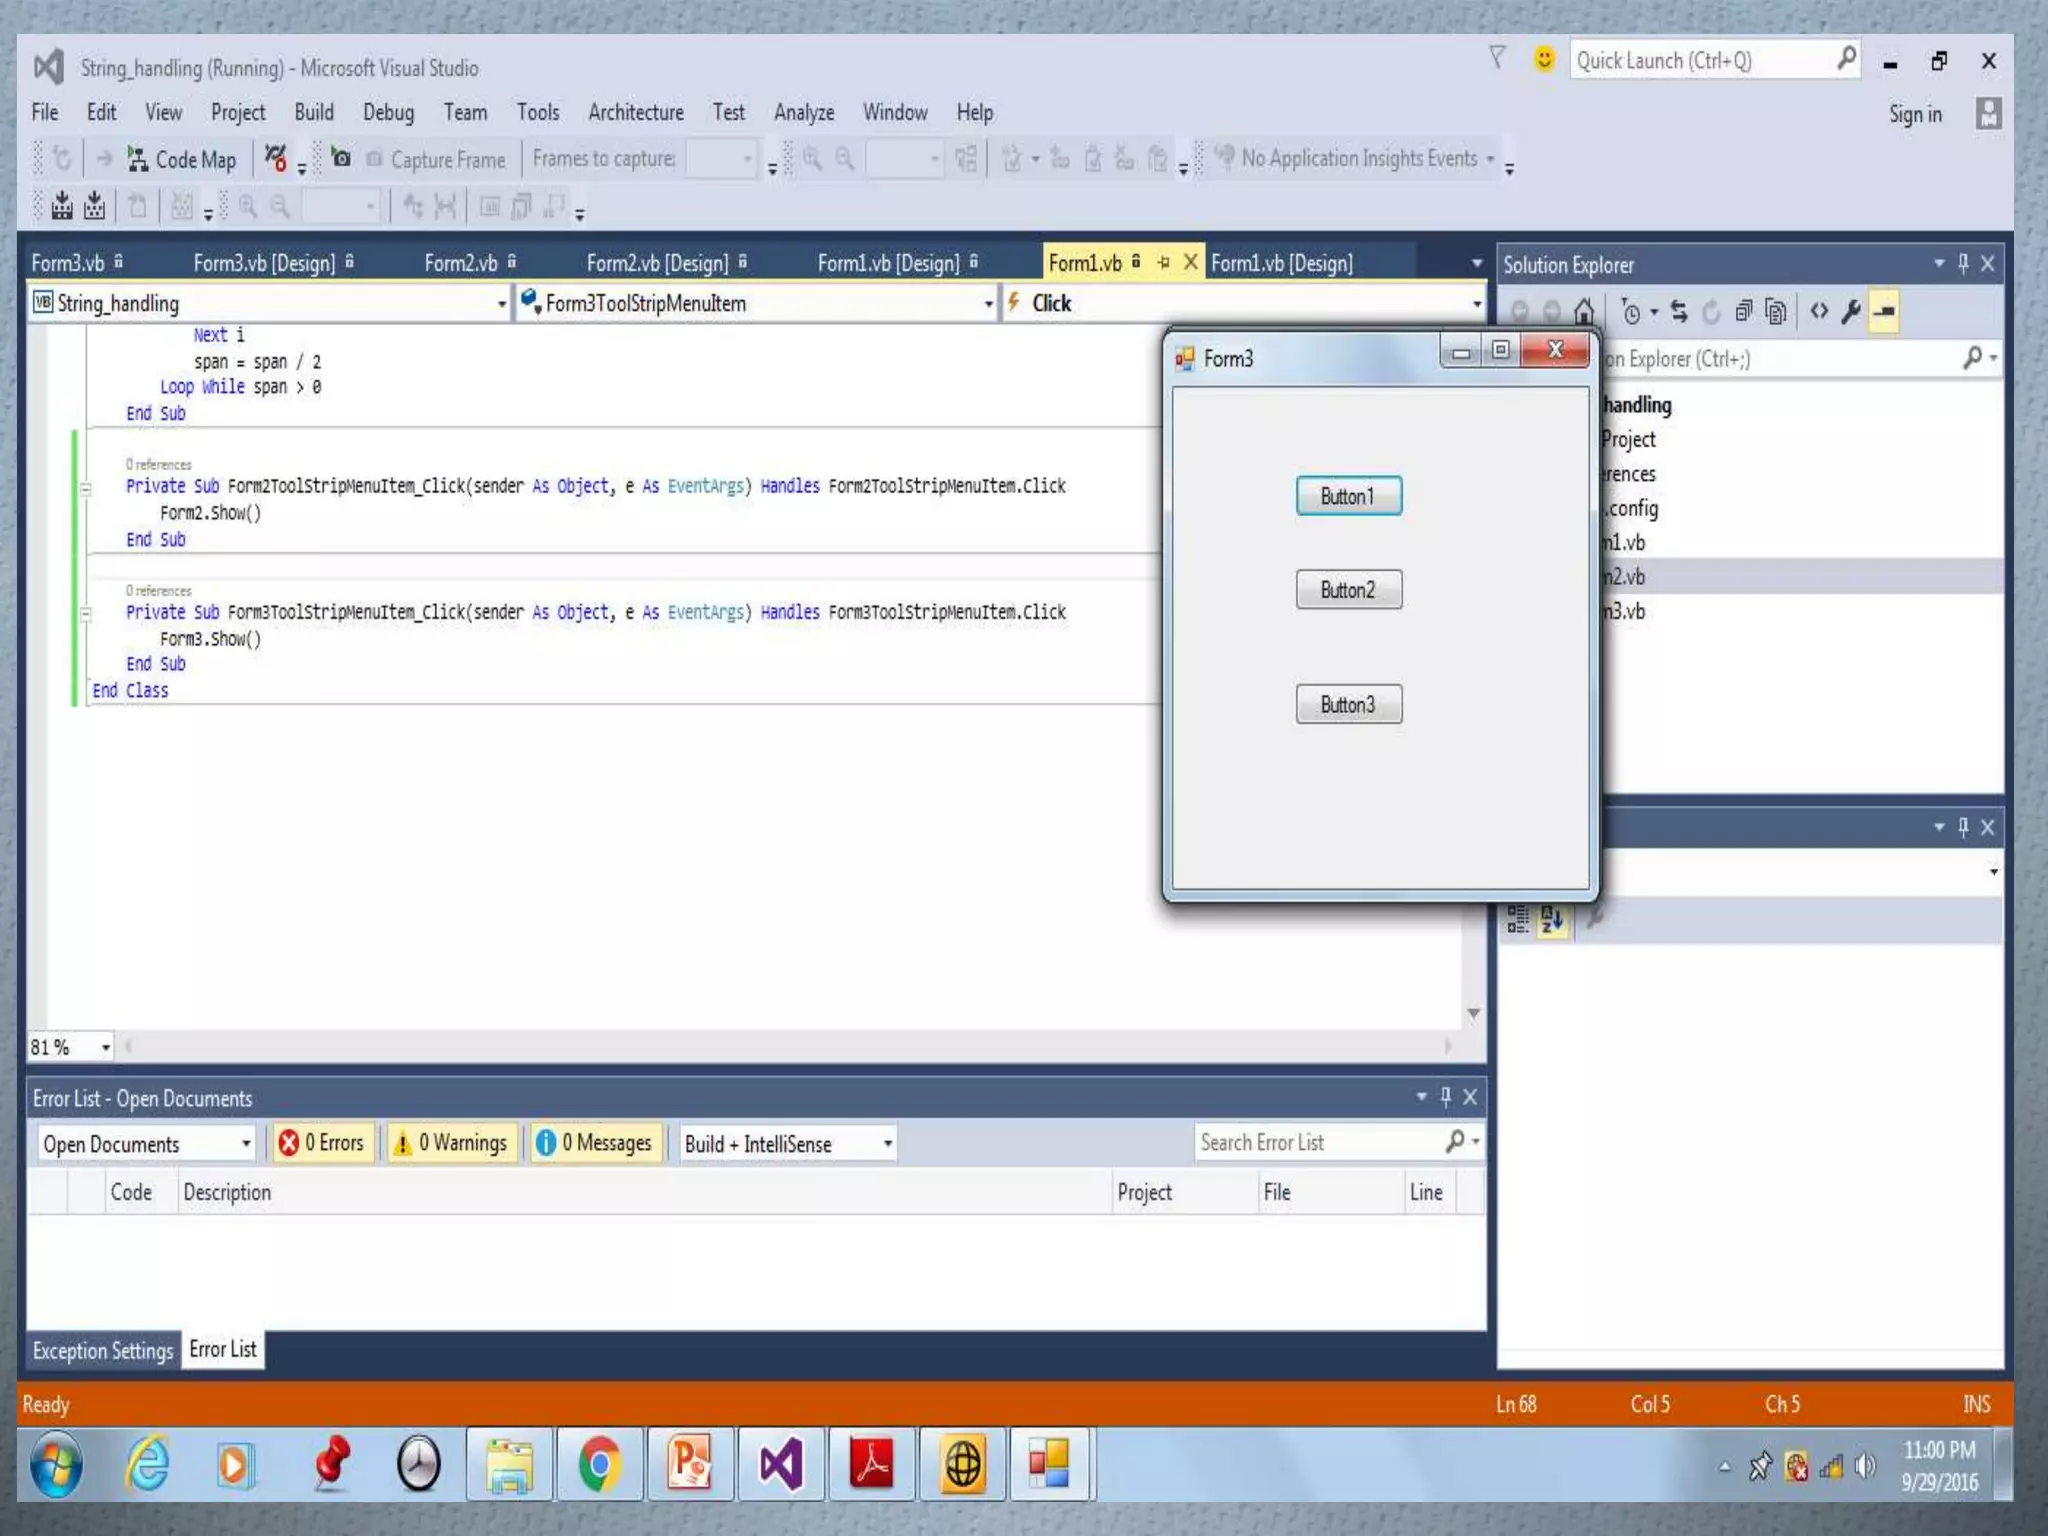Open the Debug menu

388,112
